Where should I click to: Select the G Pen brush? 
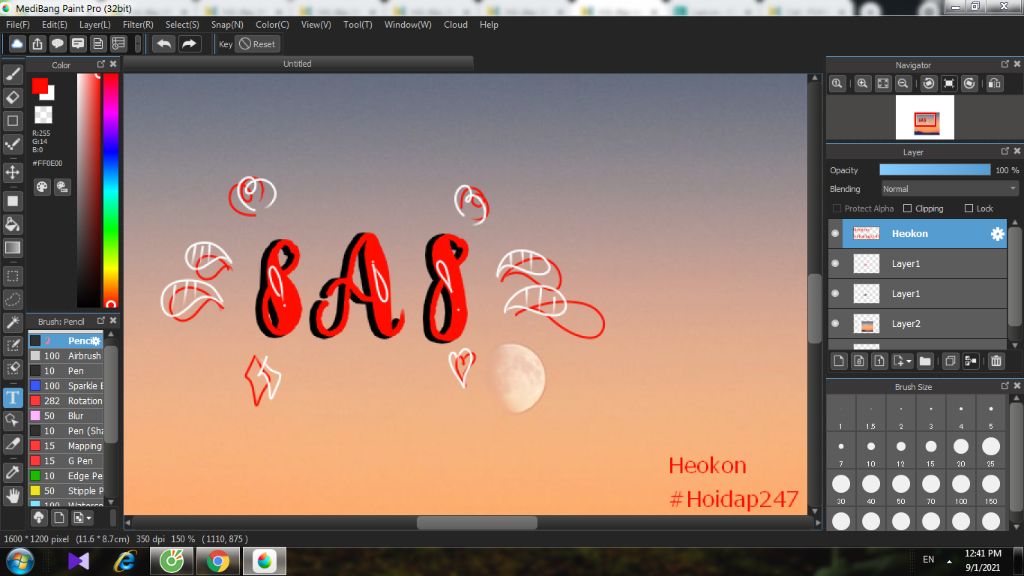pos(66,461)
